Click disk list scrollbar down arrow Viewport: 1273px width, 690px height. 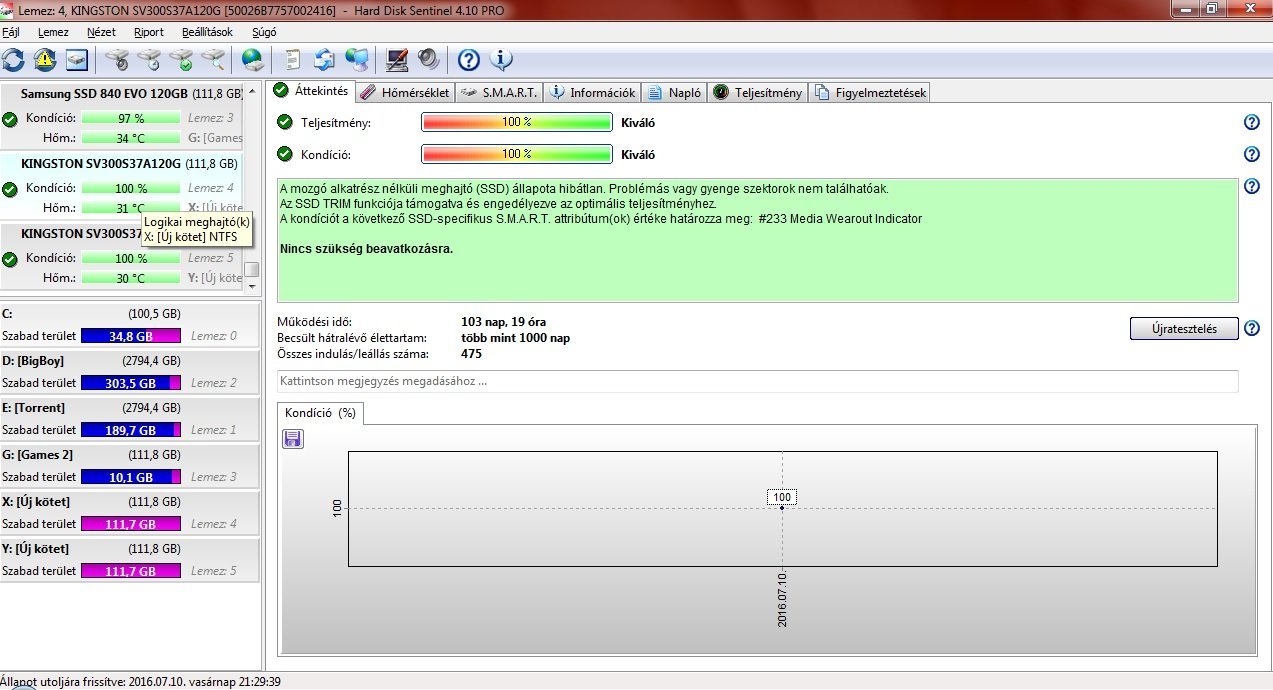pyautogui.click(x=252, y=286)
